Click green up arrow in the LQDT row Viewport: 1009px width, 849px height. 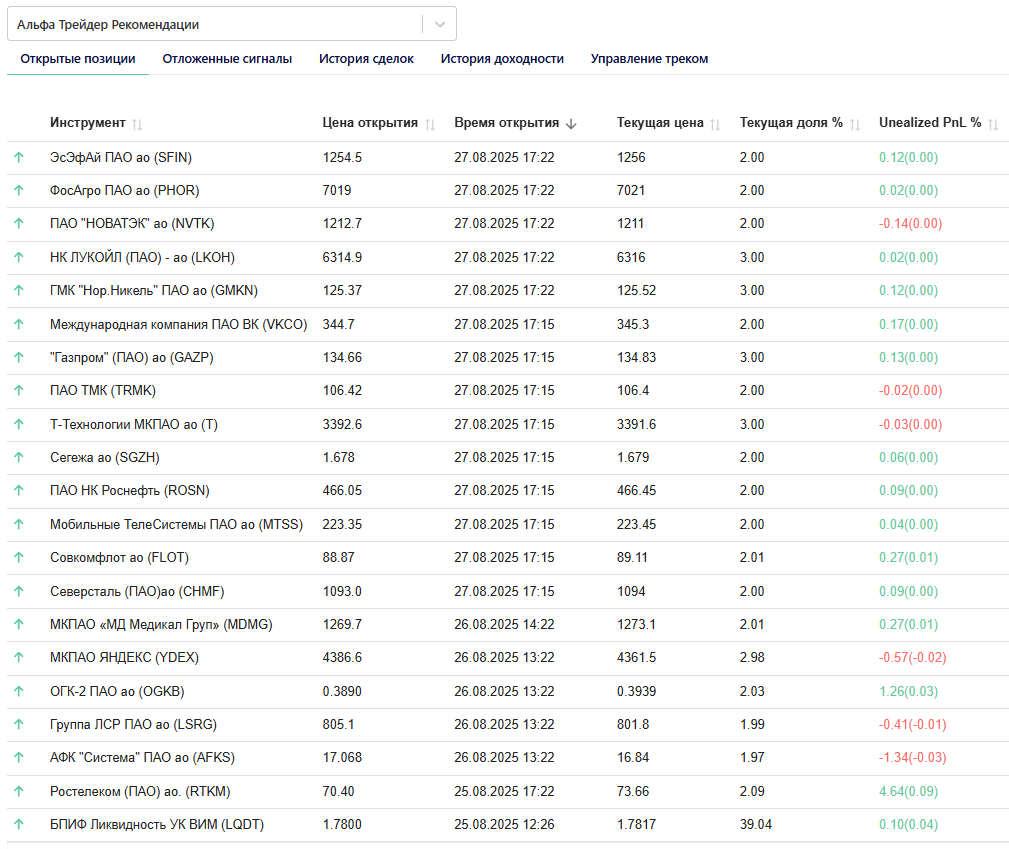click(x=18, y=825)
